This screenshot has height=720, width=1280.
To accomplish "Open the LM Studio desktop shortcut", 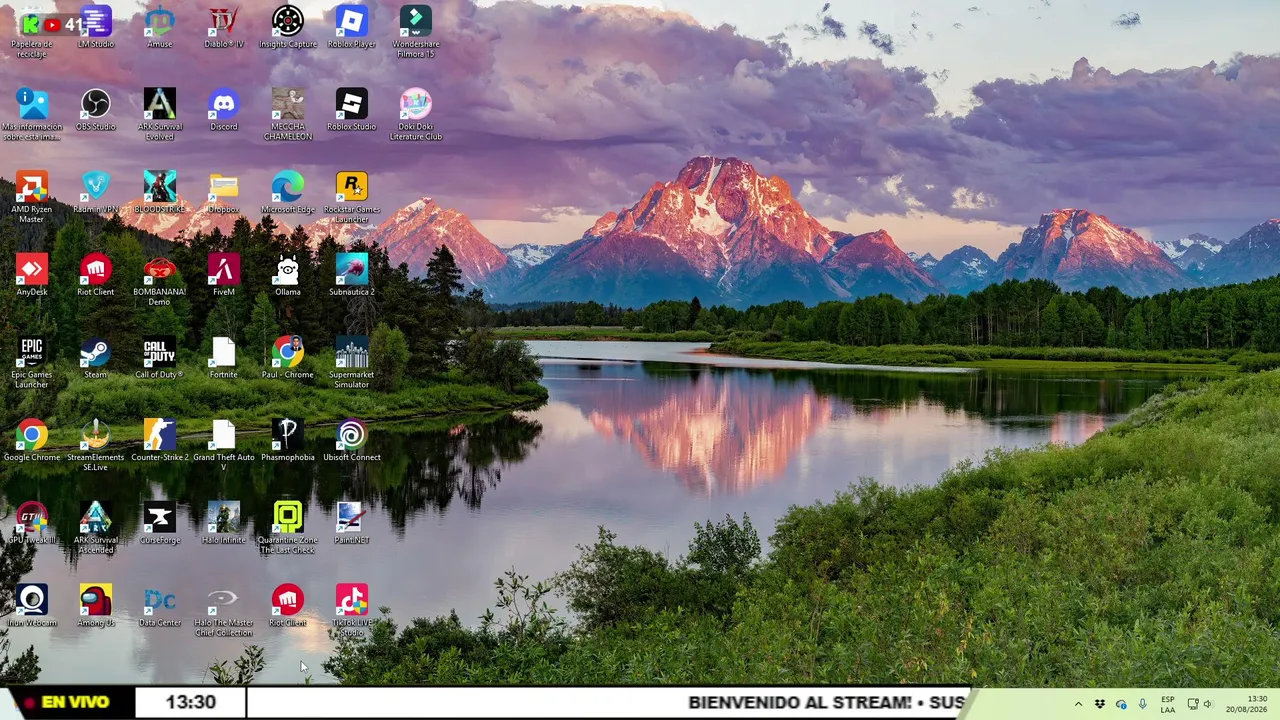I will click(96, 27).
